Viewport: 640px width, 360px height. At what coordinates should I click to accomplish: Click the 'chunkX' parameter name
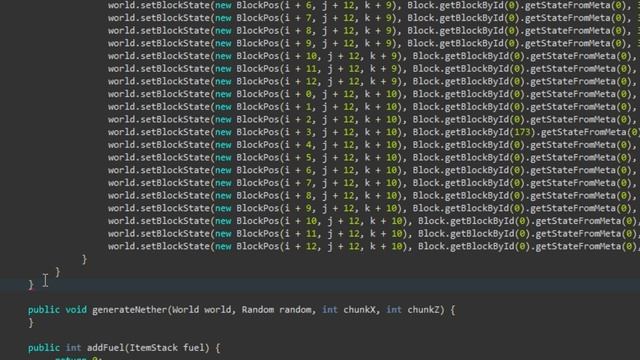[x=359, y=310]
